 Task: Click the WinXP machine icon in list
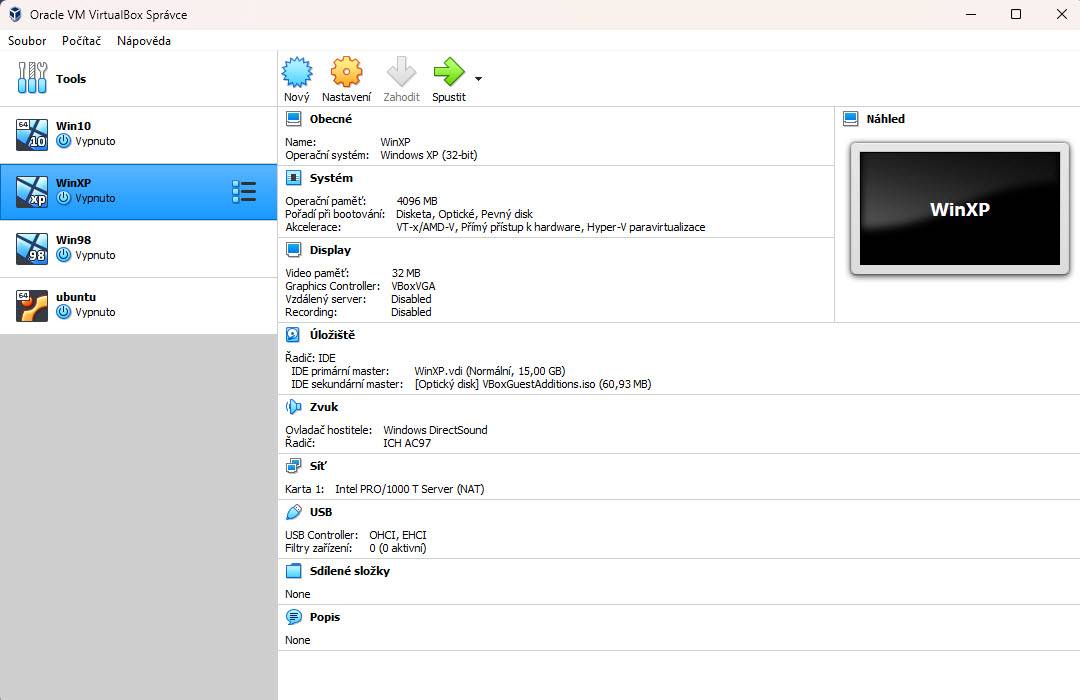pyautogui.click(x=32, y=191)
